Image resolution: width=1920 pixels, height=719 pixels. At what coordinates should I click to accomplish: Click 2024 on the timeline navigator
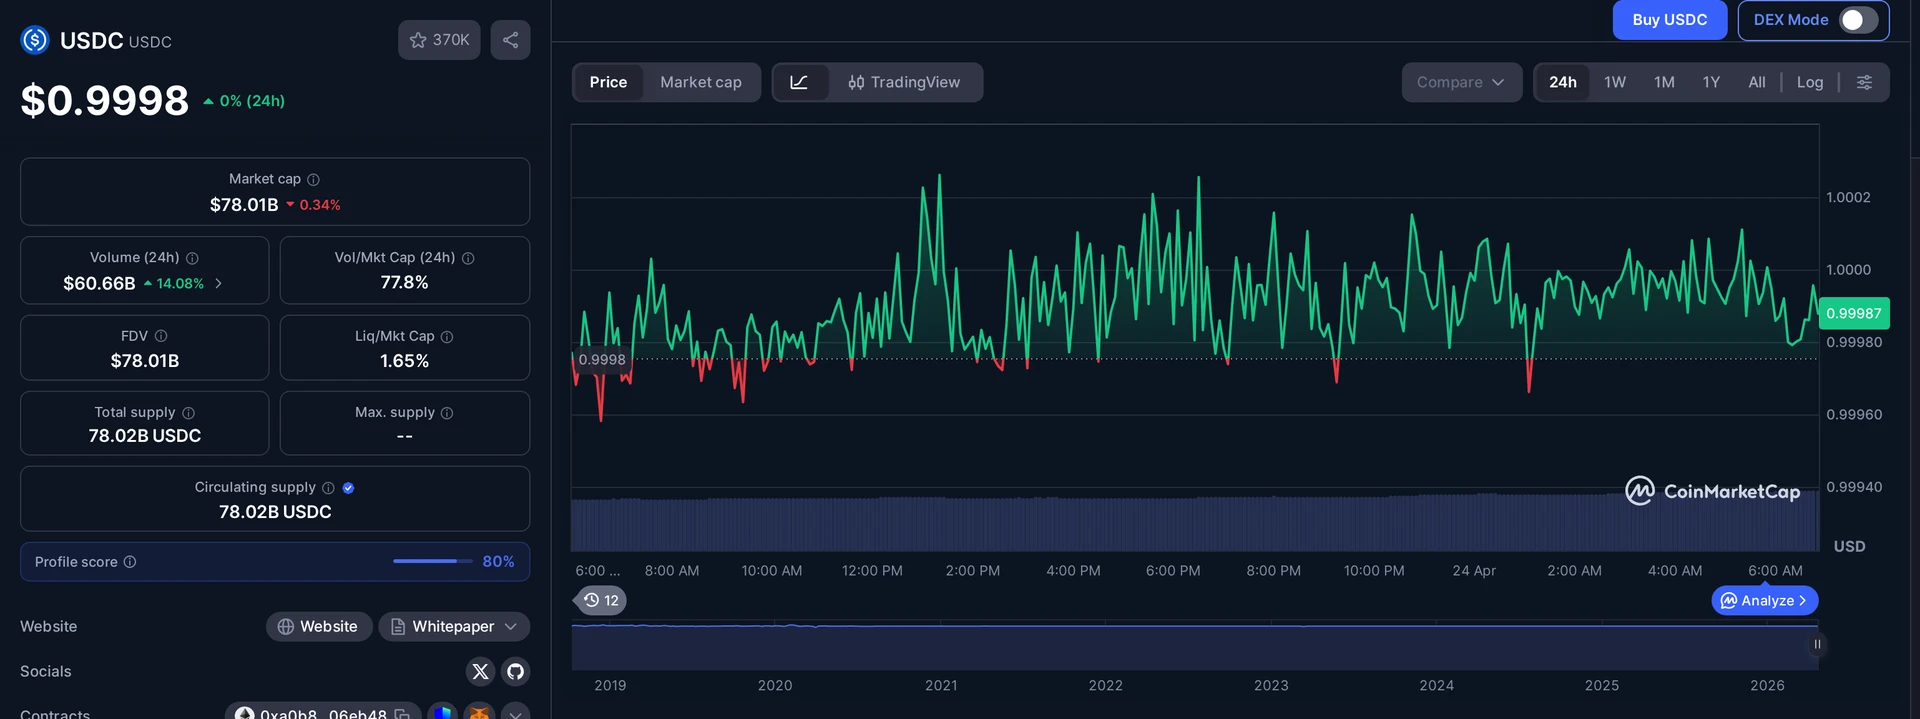point(1437,685)
